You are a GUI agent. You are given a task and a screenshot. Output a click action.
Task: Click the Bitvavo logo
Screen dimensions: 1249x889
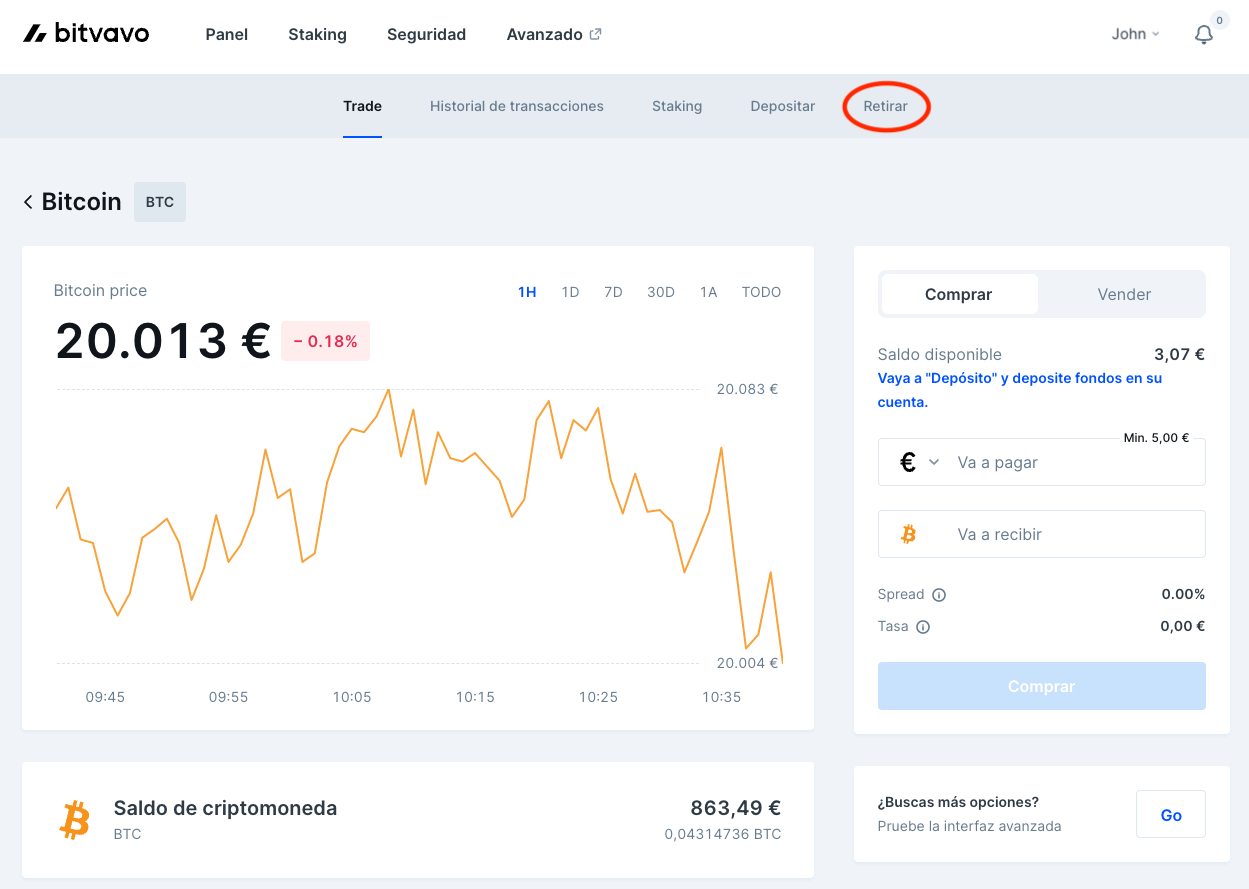point(86,34)
